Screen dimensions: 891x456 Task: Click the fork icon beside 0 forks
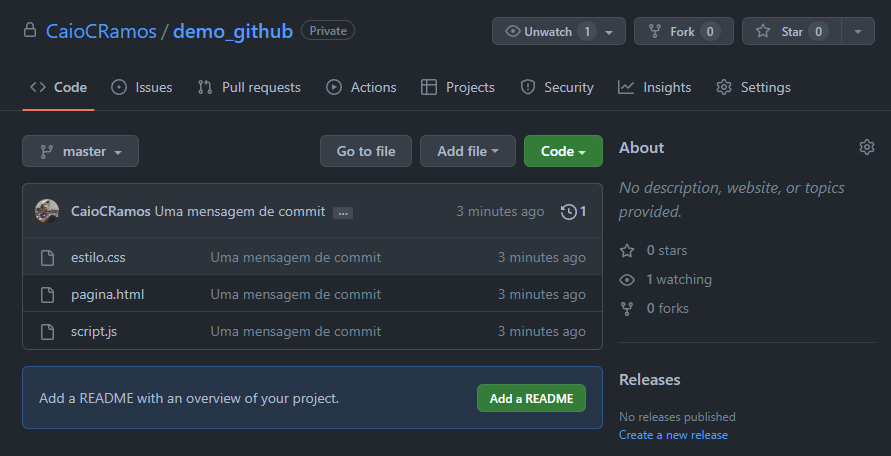627,308
